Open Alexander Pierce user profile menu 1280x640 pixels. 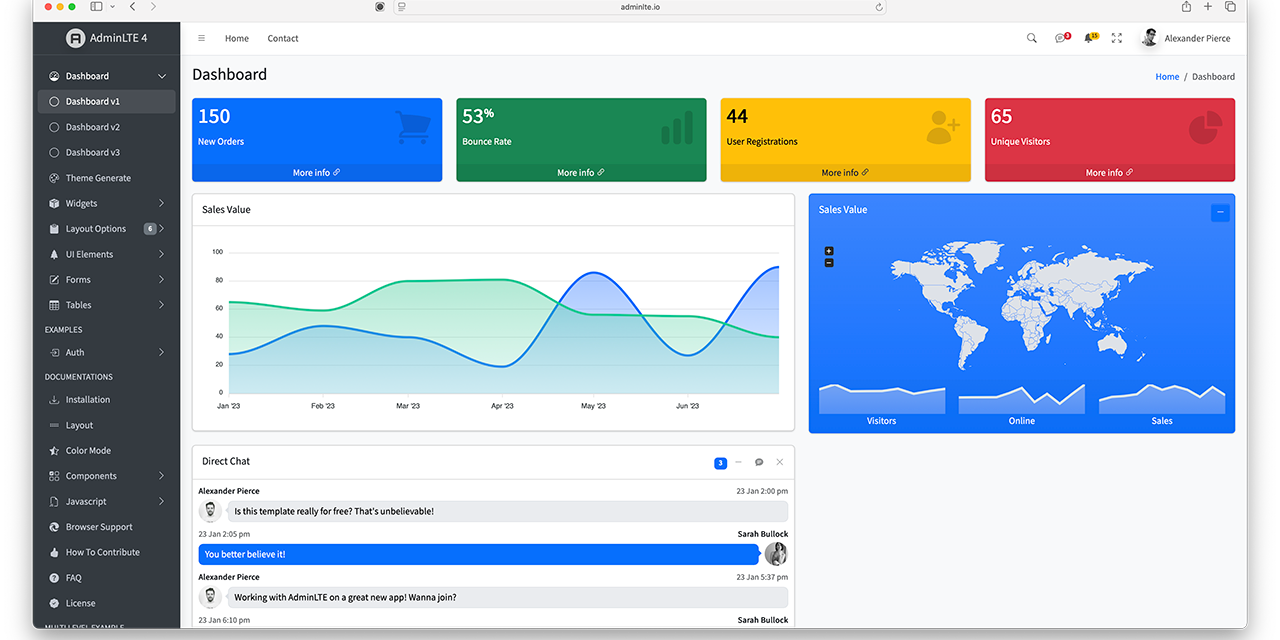coord(1186,38)
